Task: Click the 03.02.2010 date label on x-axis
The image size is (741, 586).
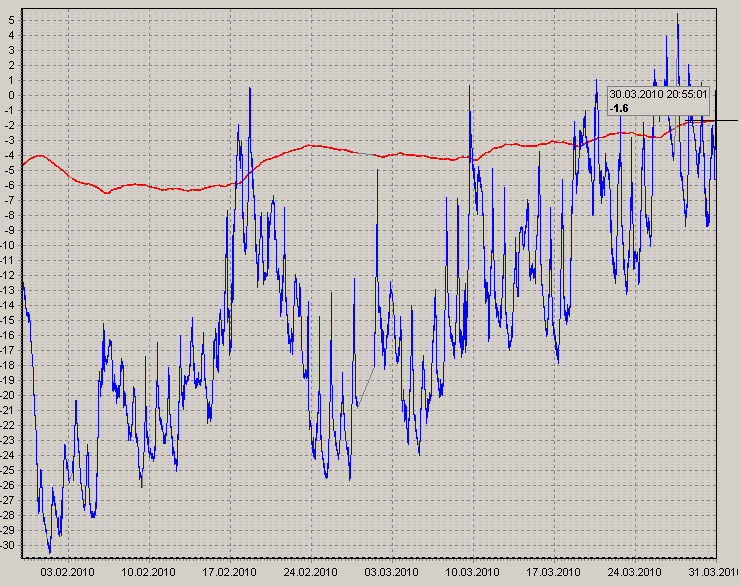Action: pos(67,572)
